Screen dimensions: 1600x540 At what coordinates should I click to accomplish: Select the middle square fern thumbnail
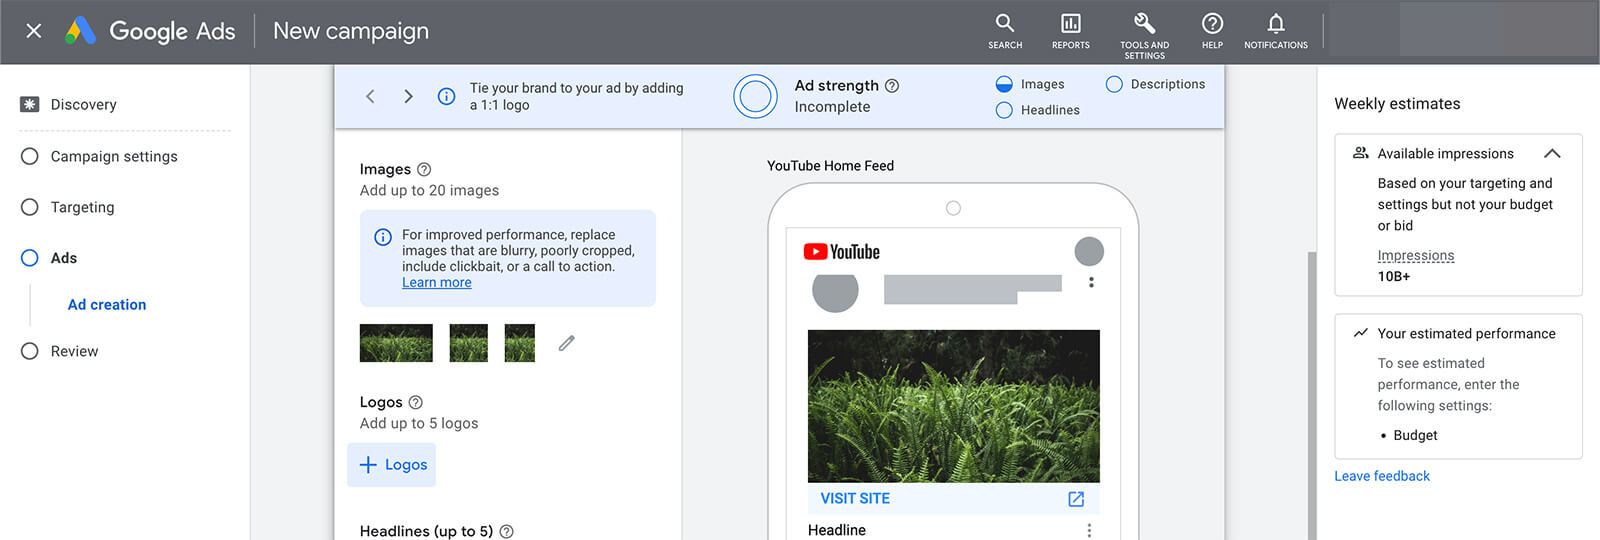(469, 343)
